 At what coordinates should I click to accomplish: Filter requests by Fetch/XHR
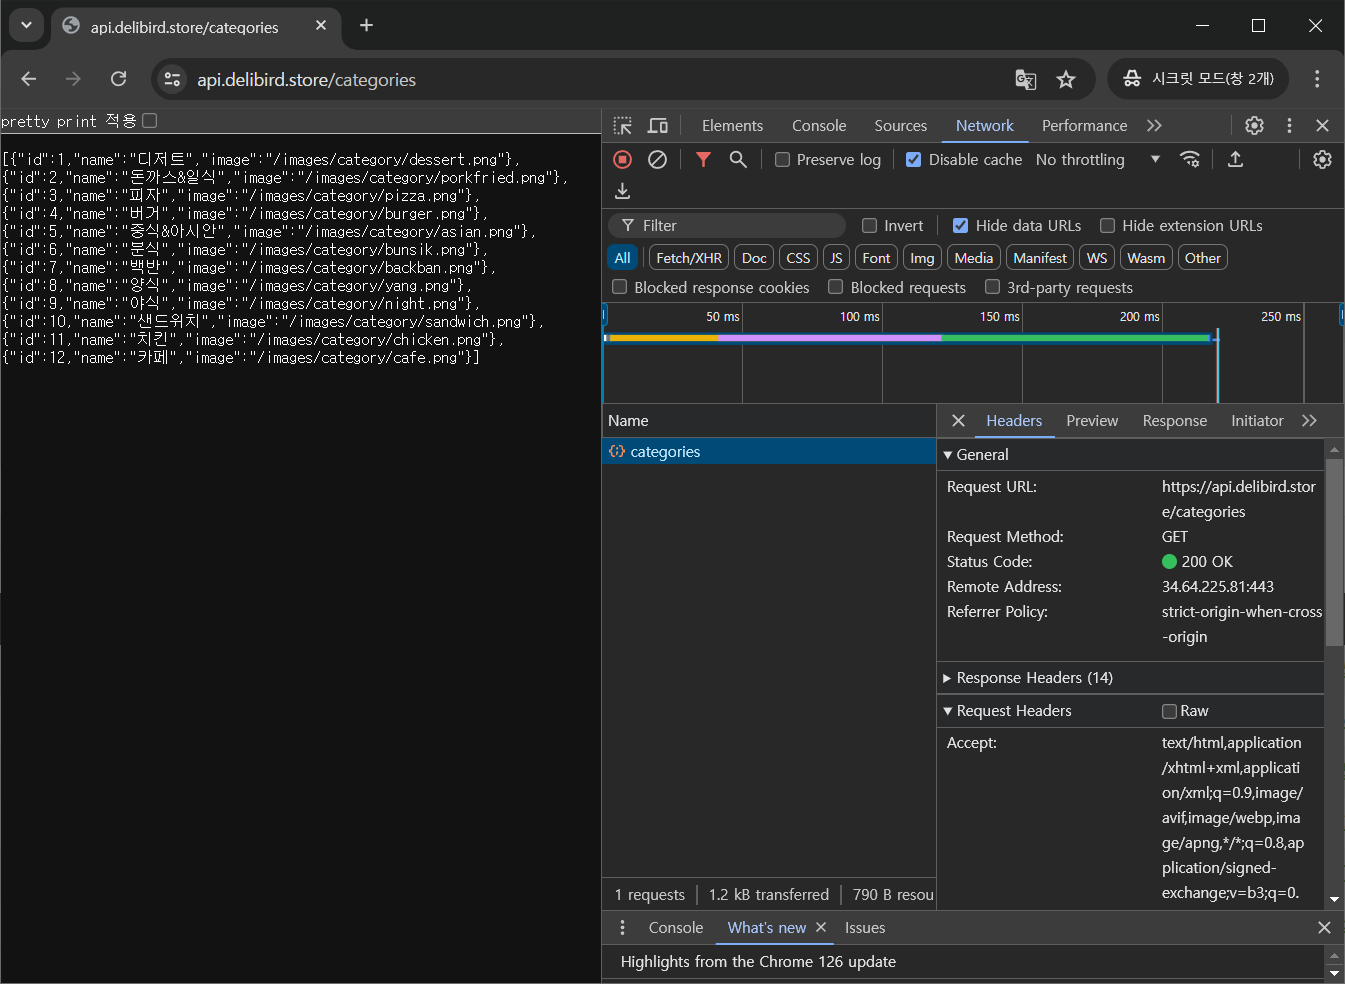[688, 258]
